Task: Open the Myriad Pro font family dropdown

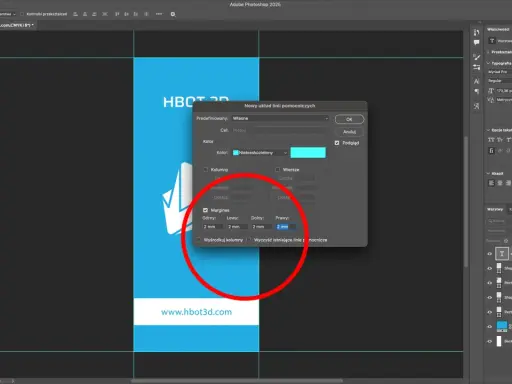Action: (x=500, y=72)
